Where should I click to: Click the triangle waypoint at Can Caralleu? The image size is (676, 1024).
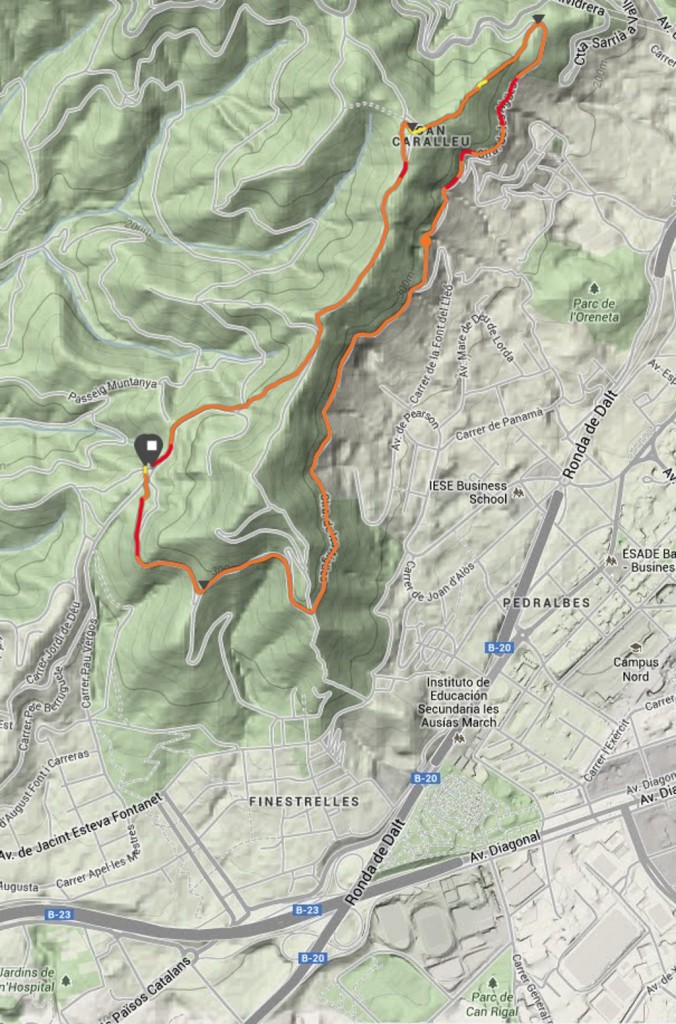[412, 126]
